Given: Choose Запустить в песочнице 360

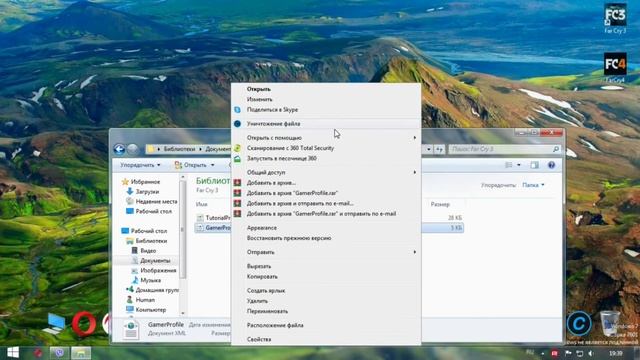Looking at the screenshot, I should pos(326,158).
